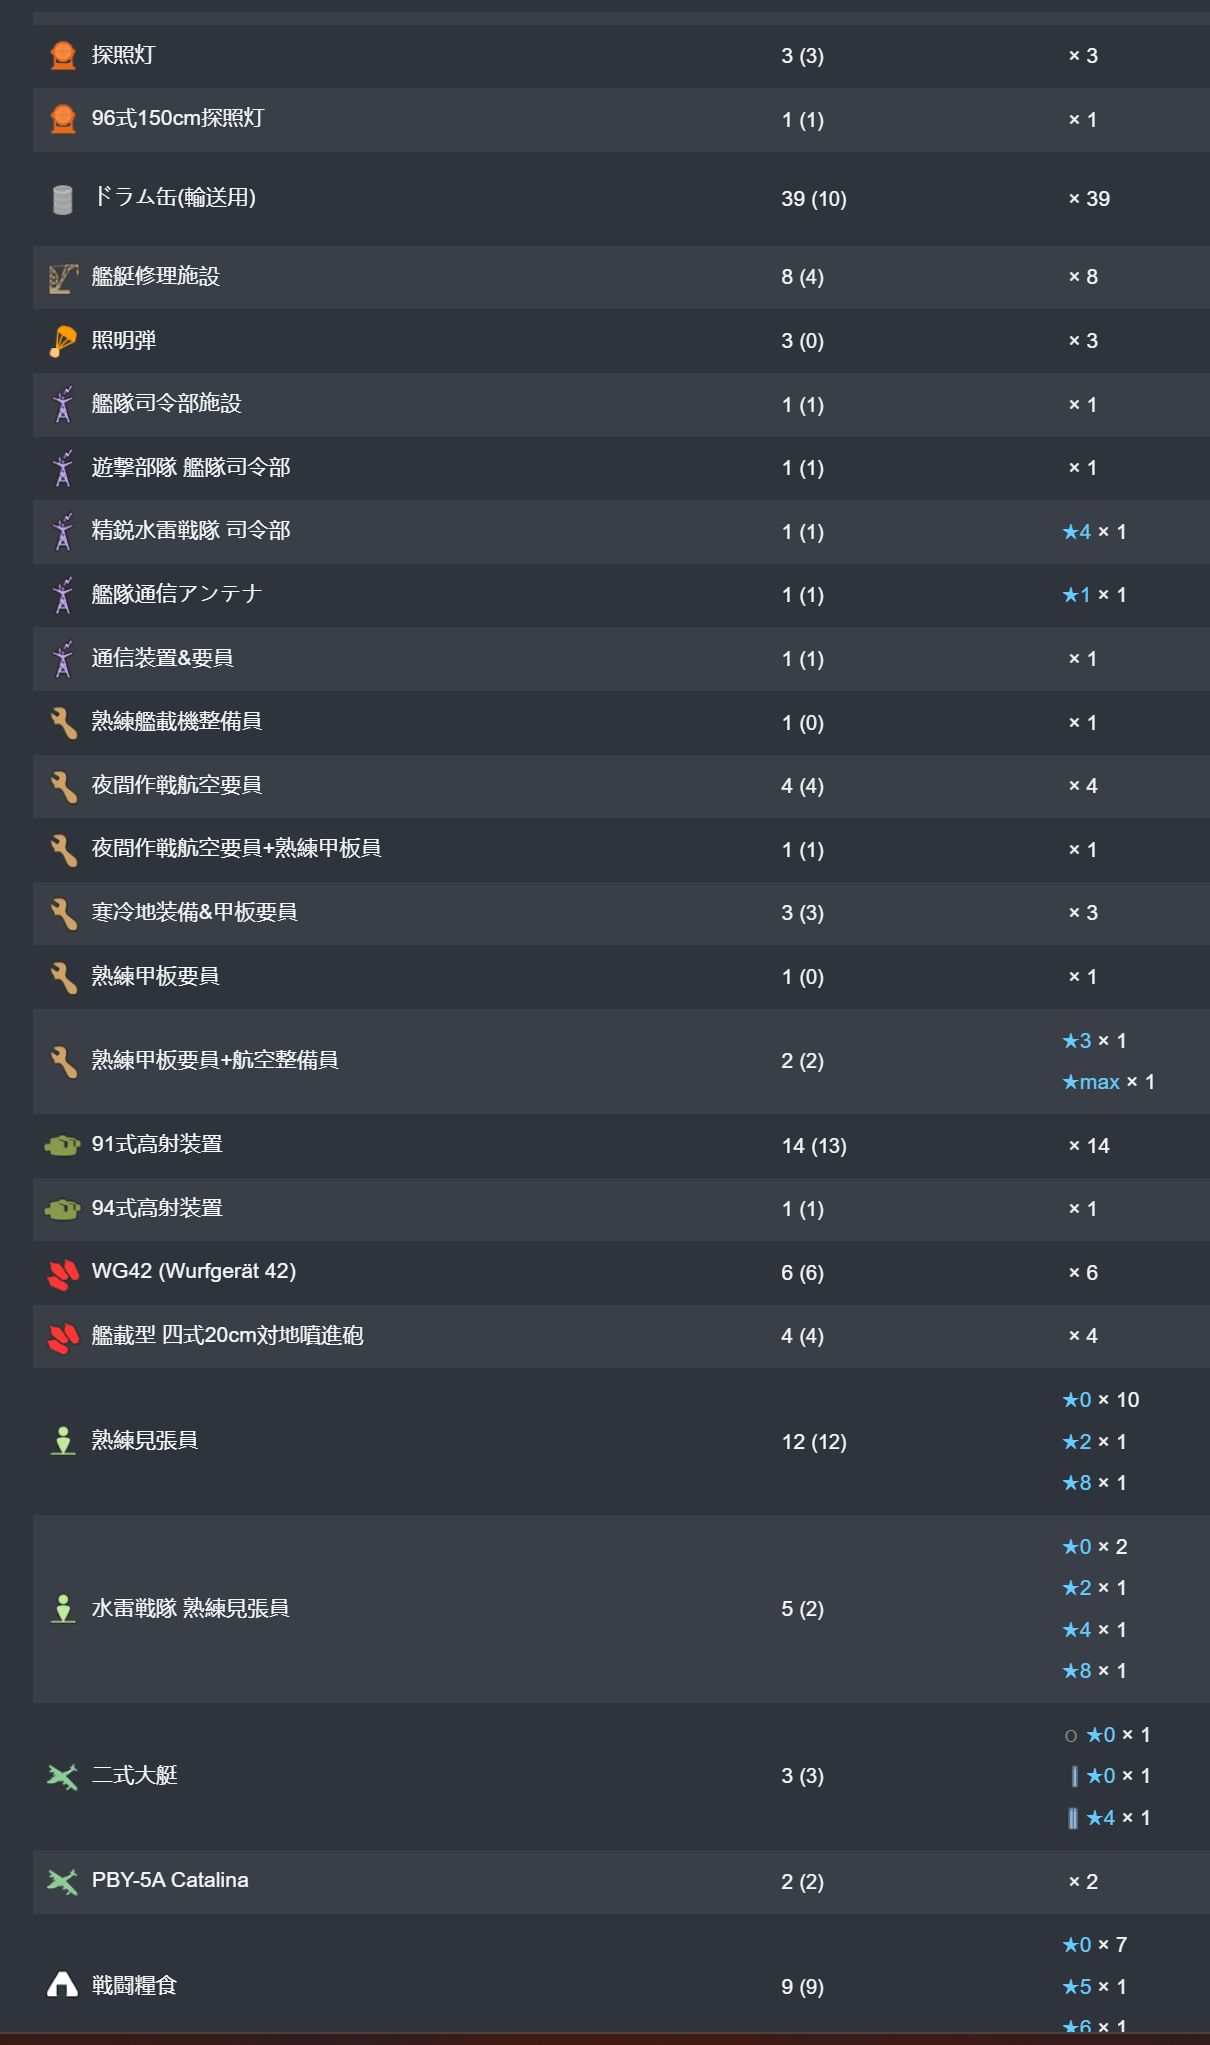The width and height of the screenshot is (1210, 2045).
Task: Click the ★8 entry under 水雷戦隊 熟練見張員
Action: coord(1077,1670)
